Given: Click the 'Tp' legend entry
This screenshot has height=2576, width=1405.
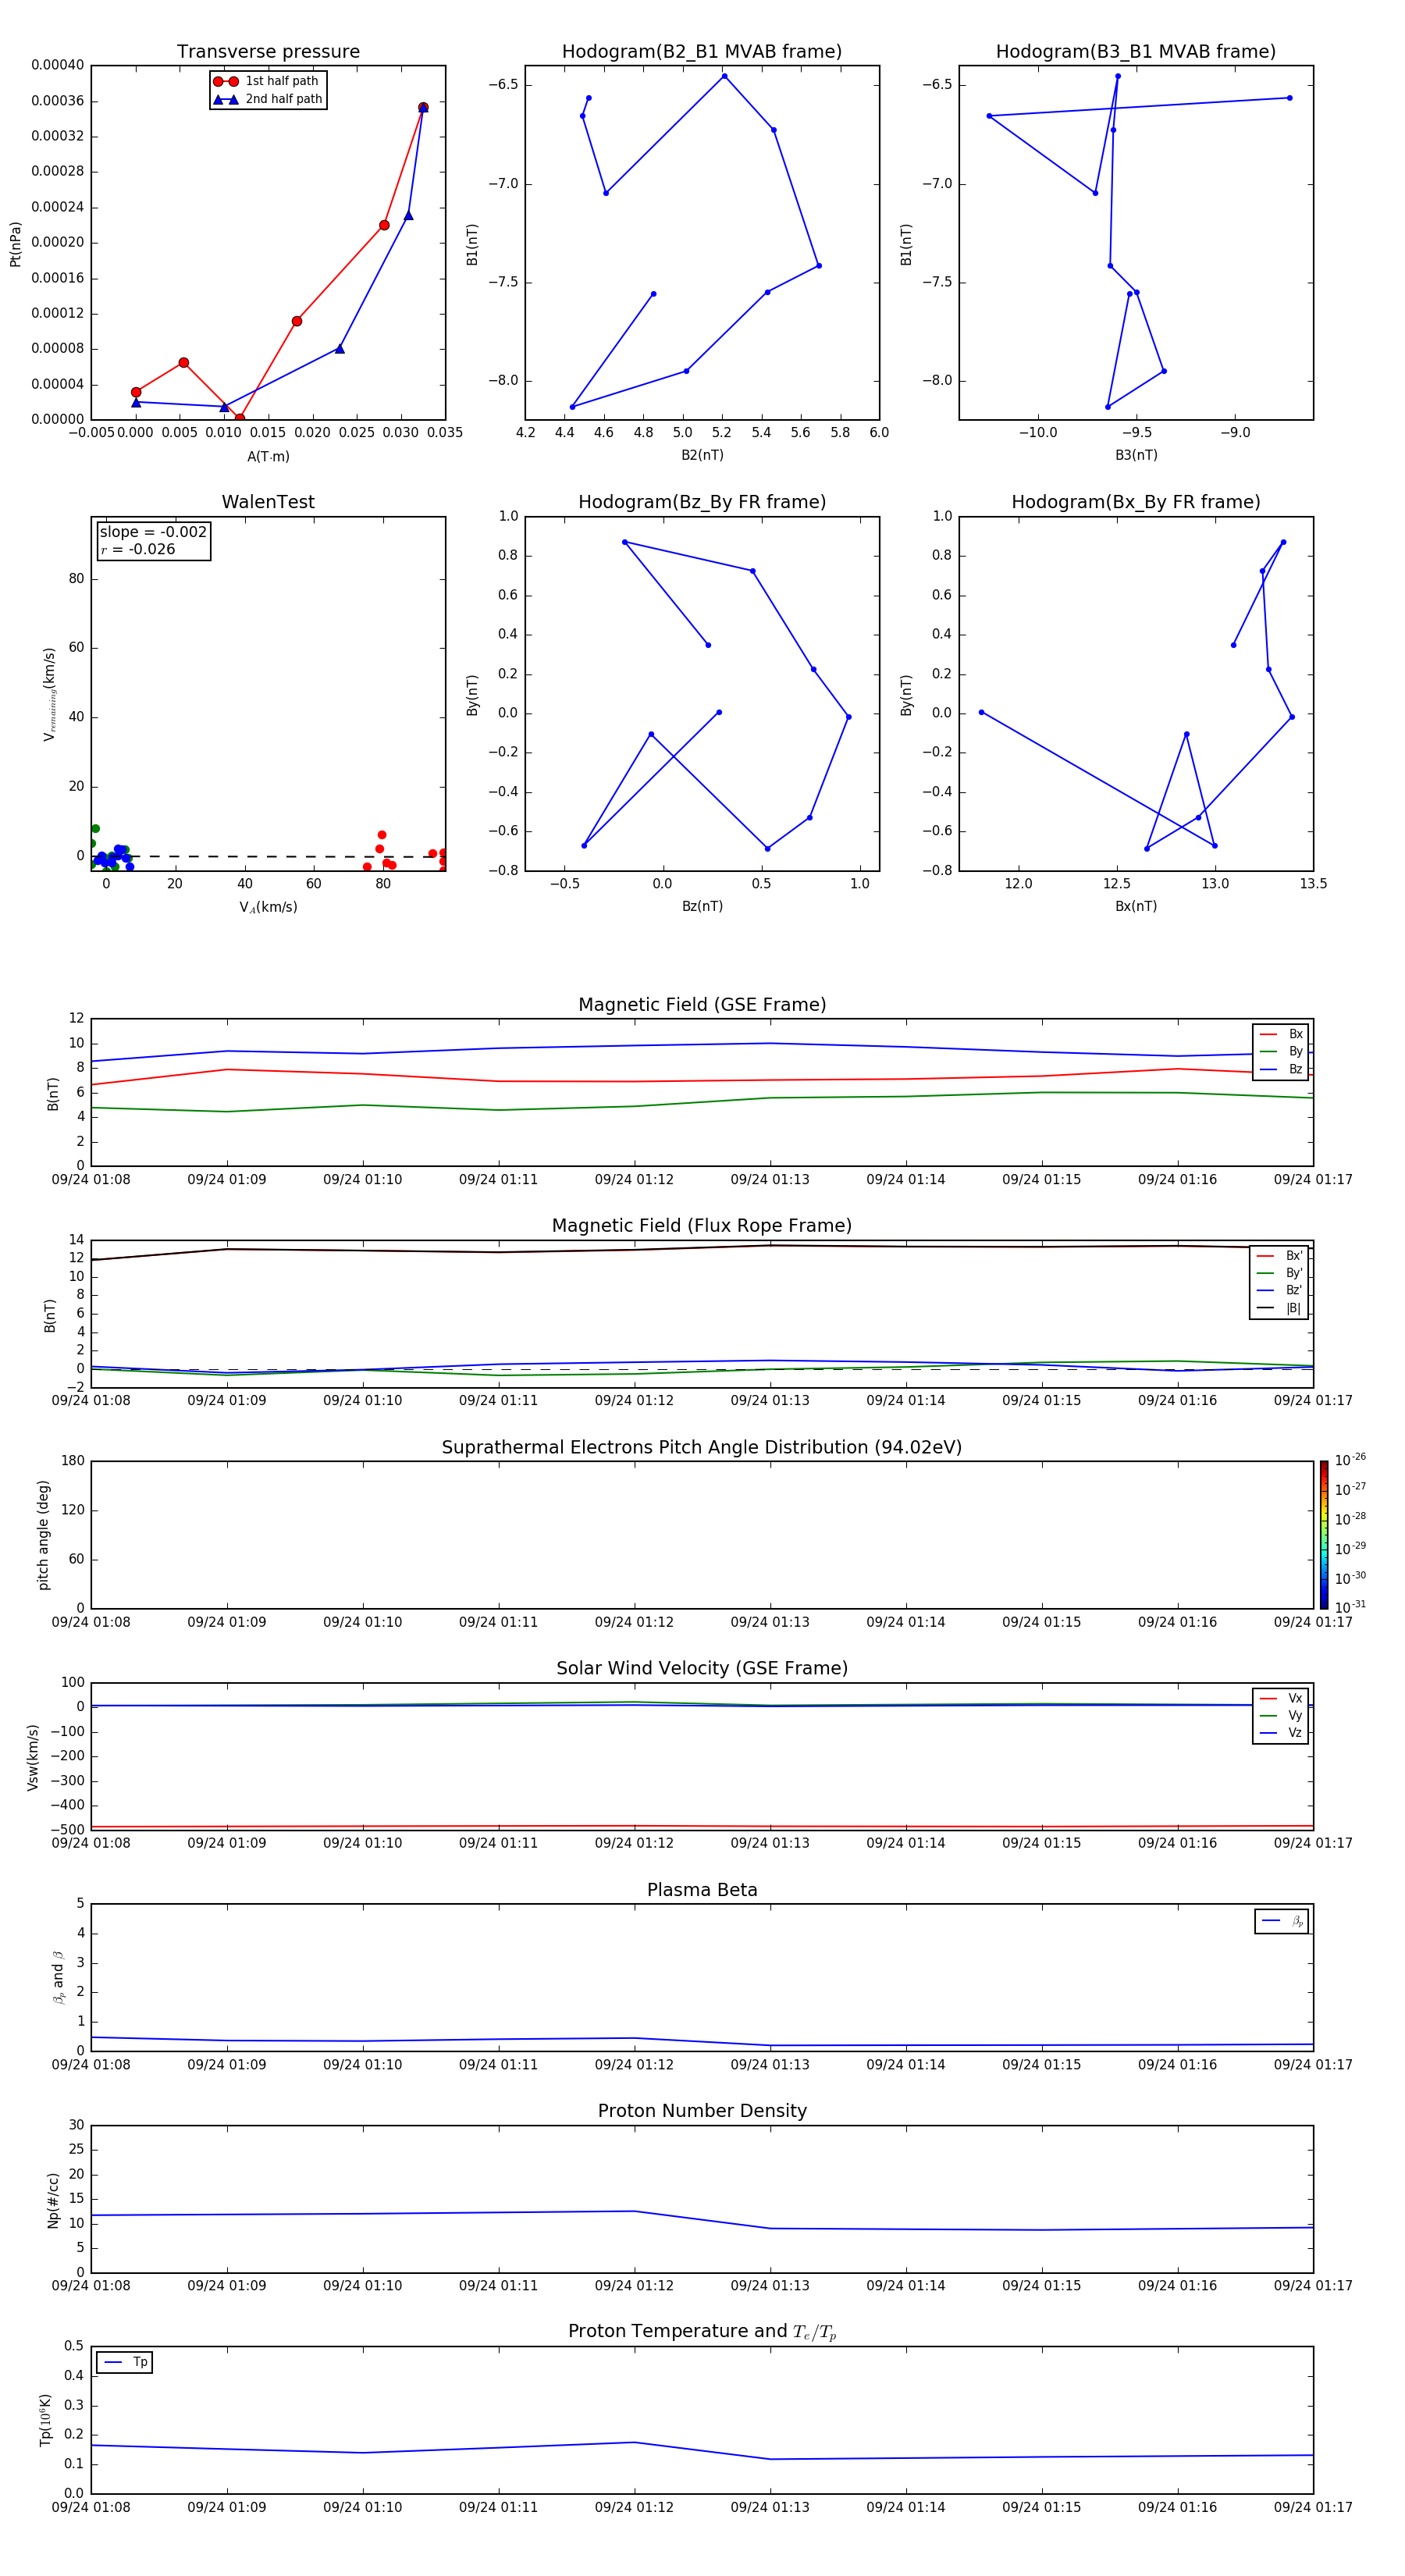Looking at the screenshot, I should [x=124, y=2362].
